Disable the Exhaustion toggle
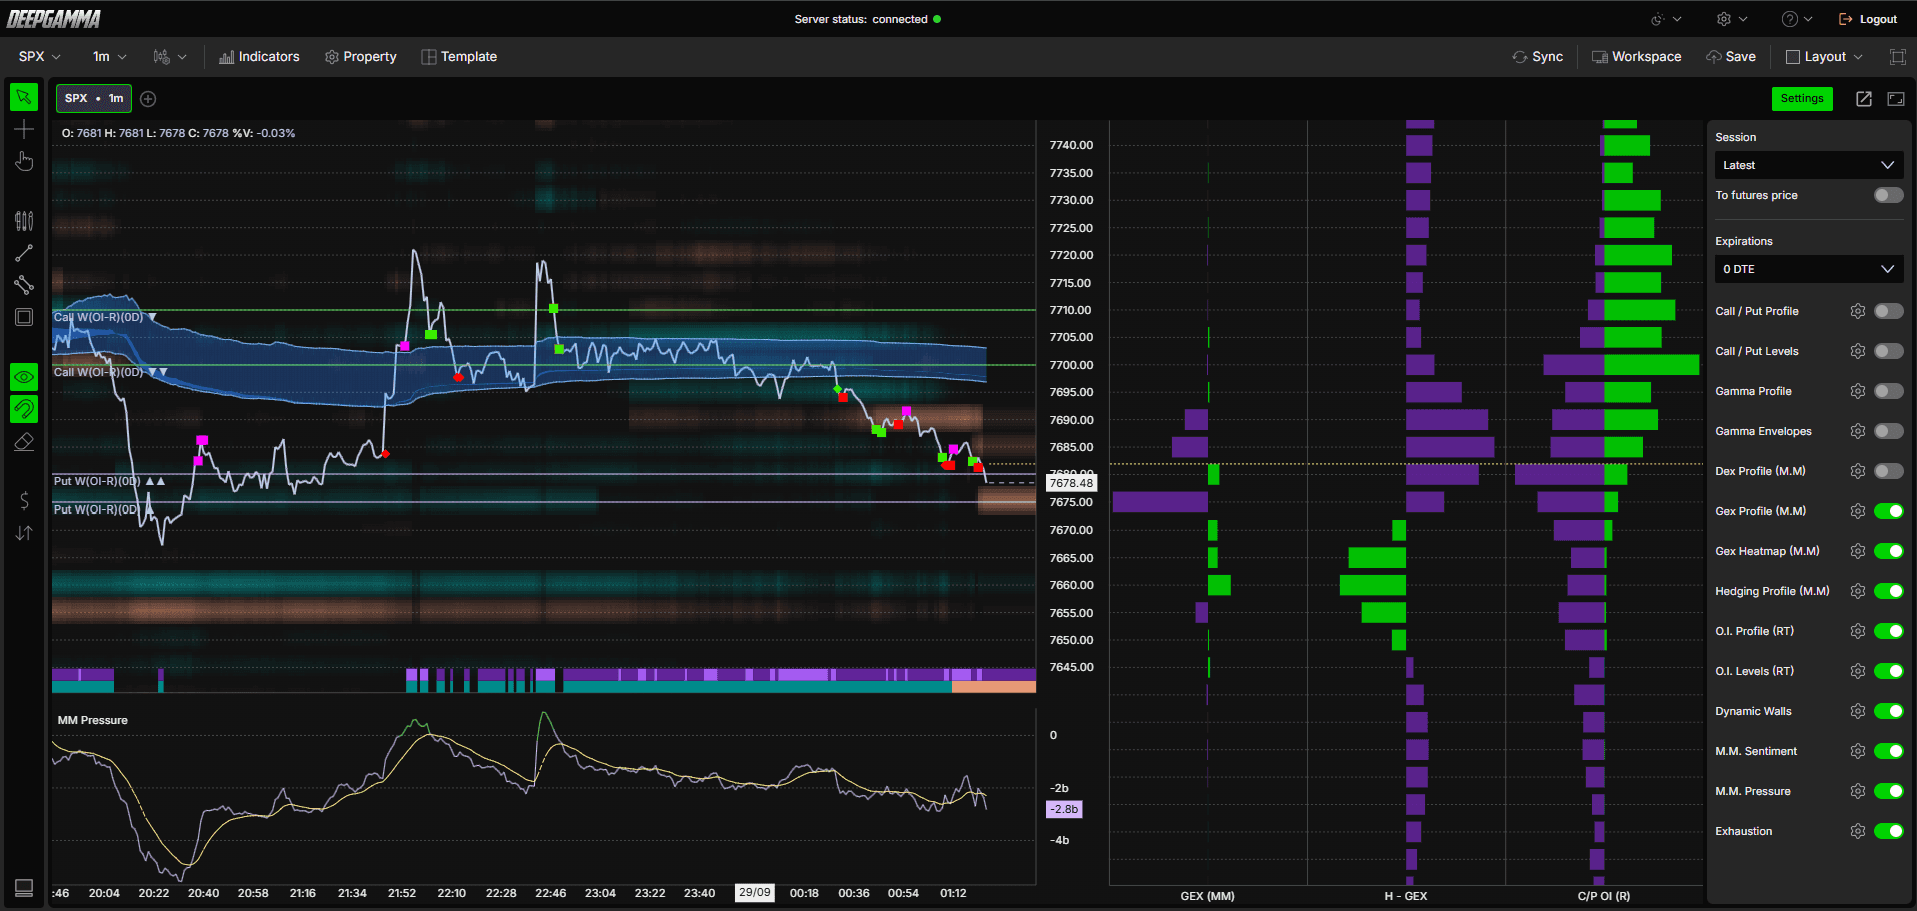1917x911 pixels. point(1889,831)
